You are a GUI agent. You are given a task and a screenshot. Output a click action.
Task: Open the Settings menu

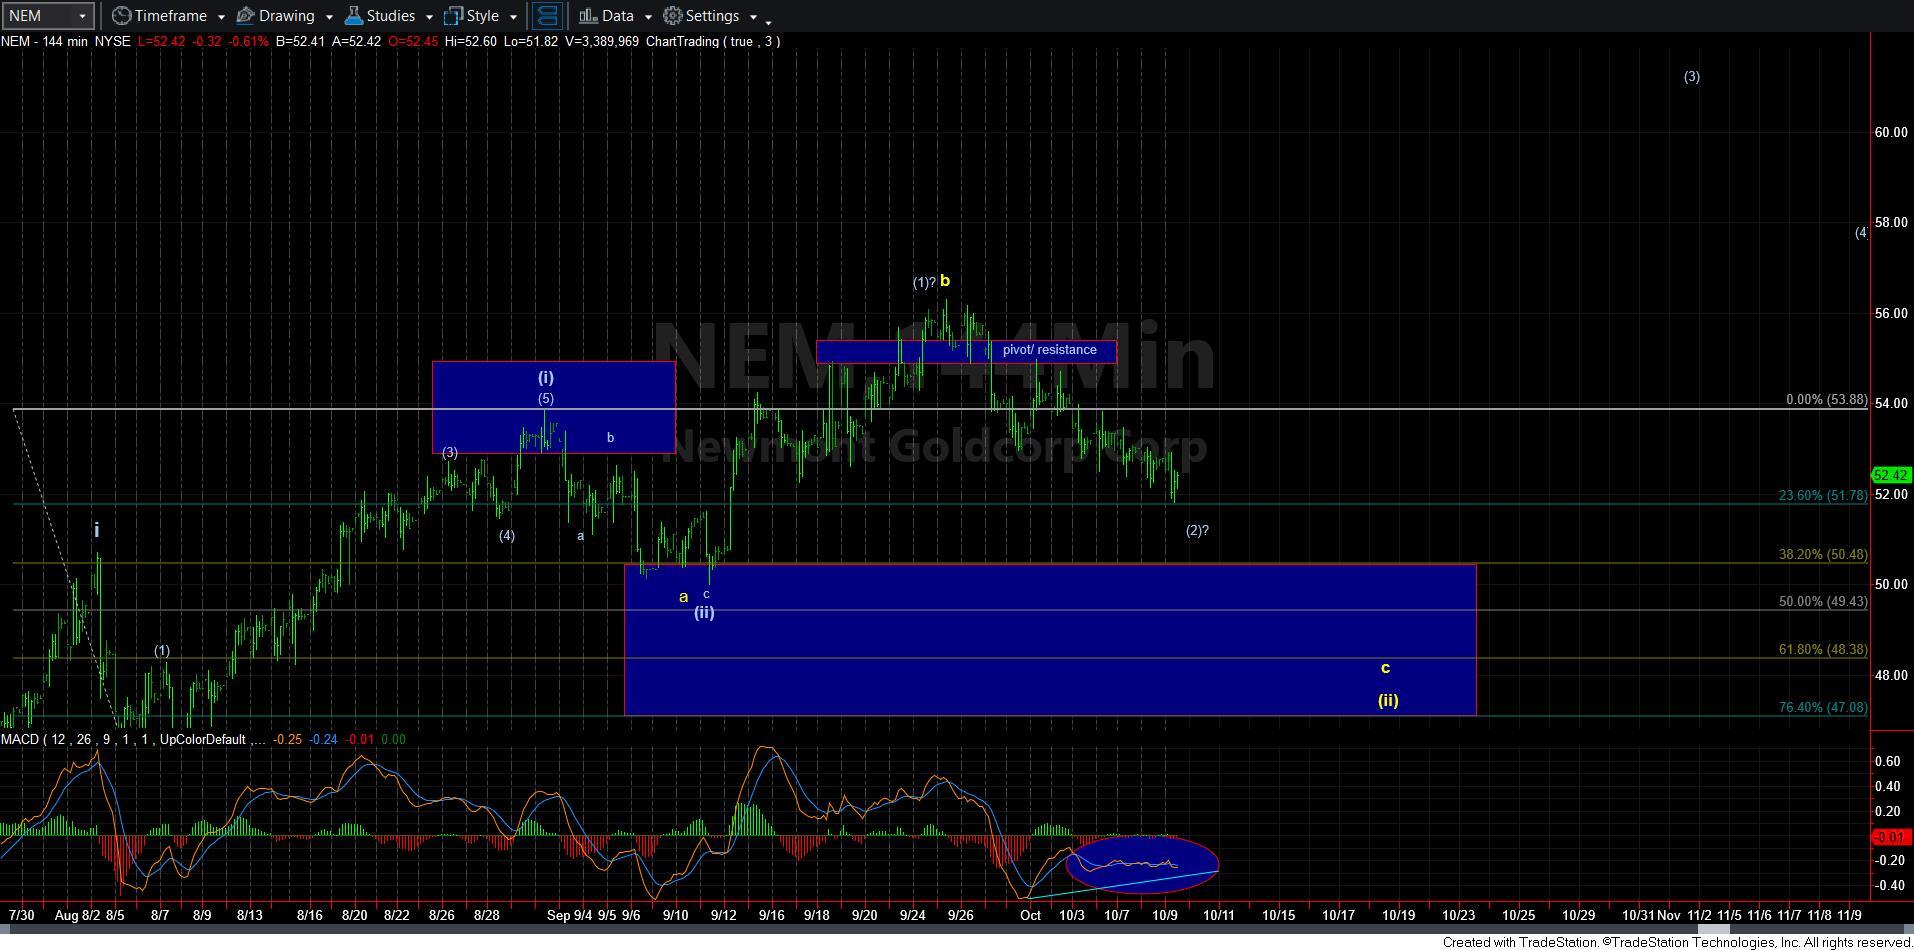coord(711,16)
